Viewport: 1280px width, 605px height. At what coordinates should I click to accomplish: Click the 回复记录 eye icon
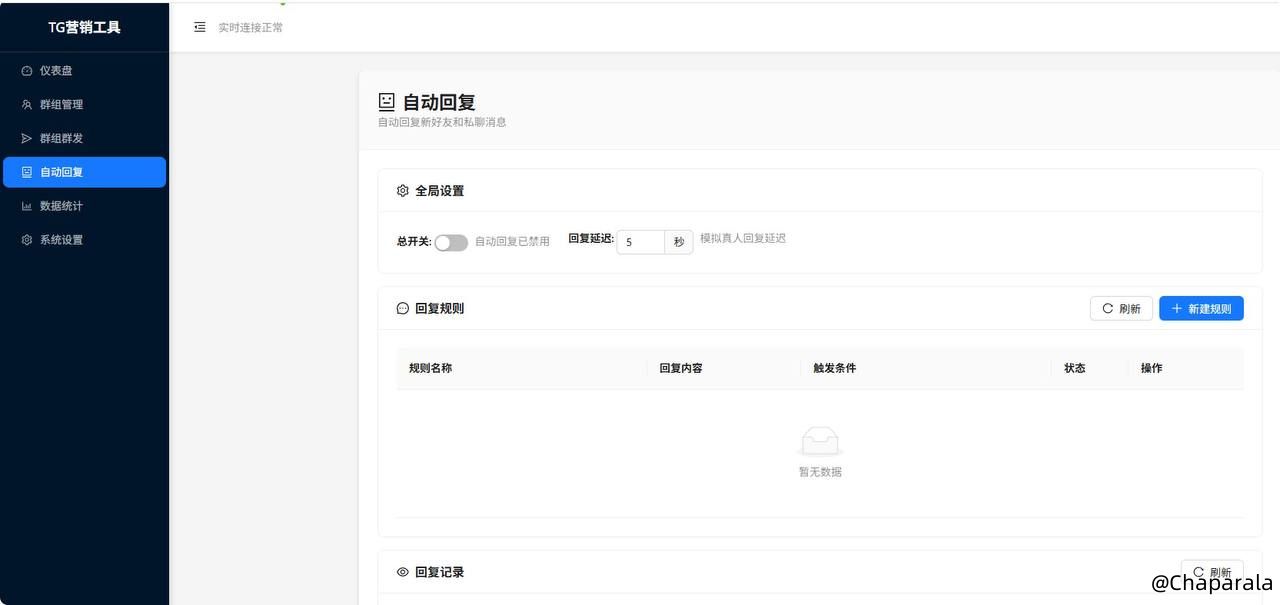coord(403,572)
